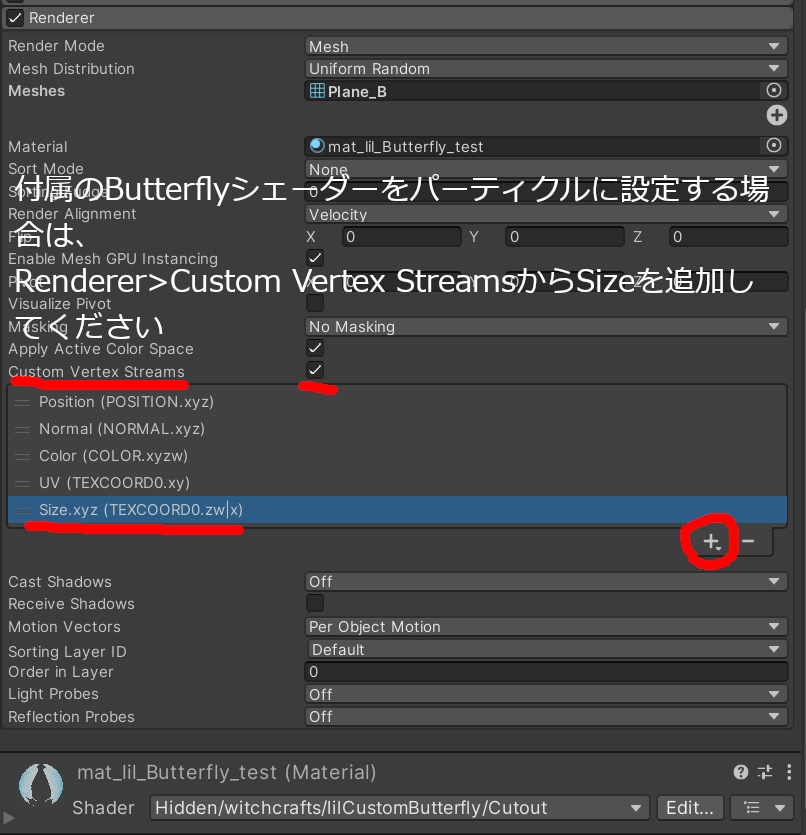The height and width of the screenshot is (835, 806).
Task: Open the object picker for Plane_B mesh
Action: (774, 90)
